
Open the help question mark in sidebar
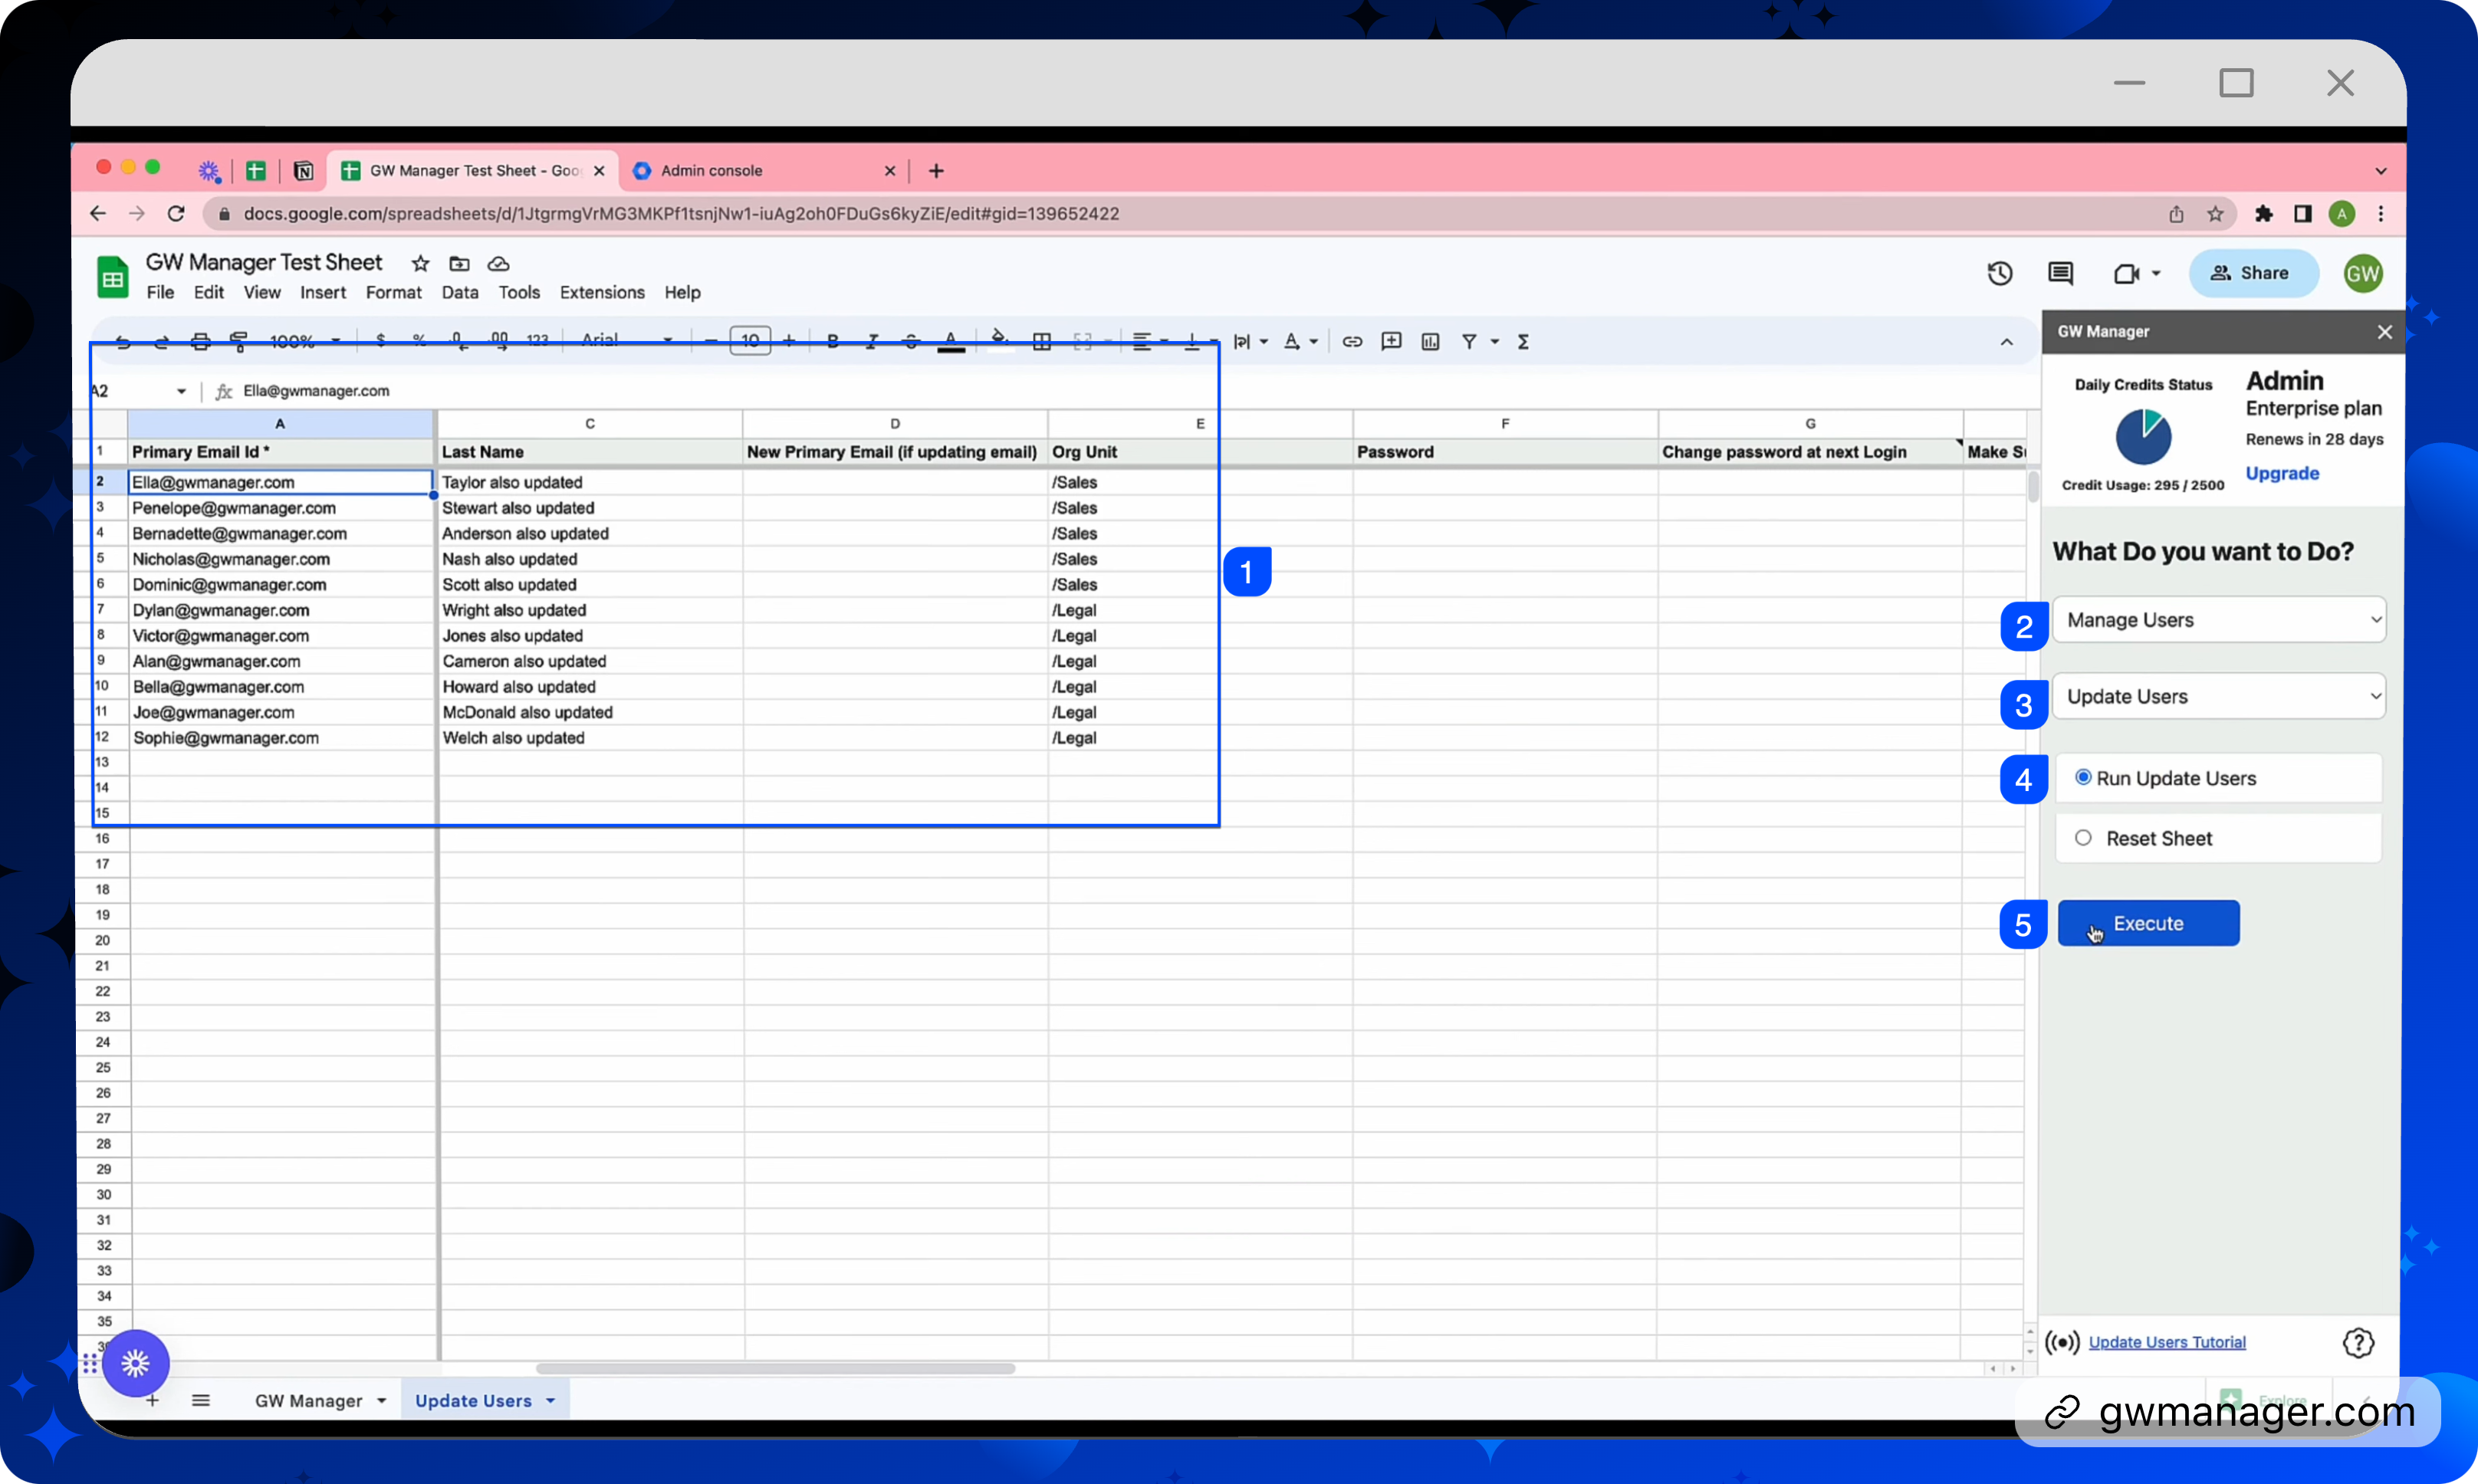click(2358, 1342)
